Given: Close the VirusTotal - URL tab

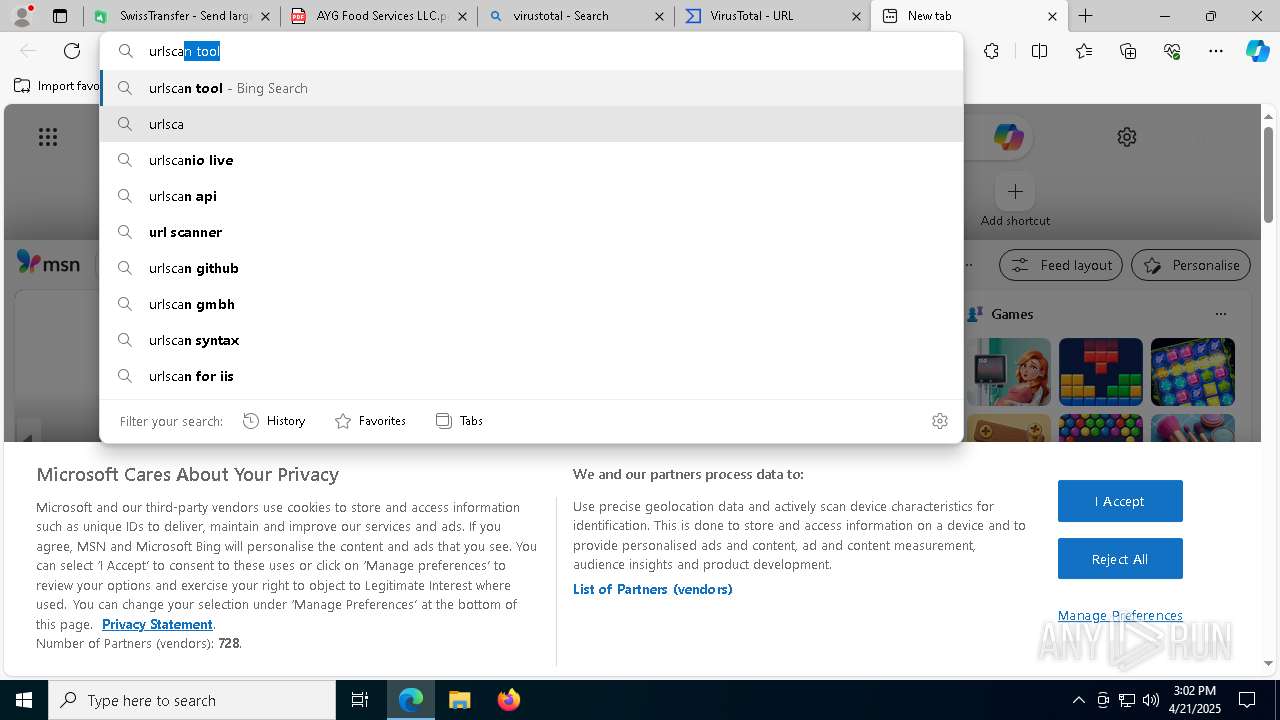Looking at the screenshot, I should tap(856, 16).
